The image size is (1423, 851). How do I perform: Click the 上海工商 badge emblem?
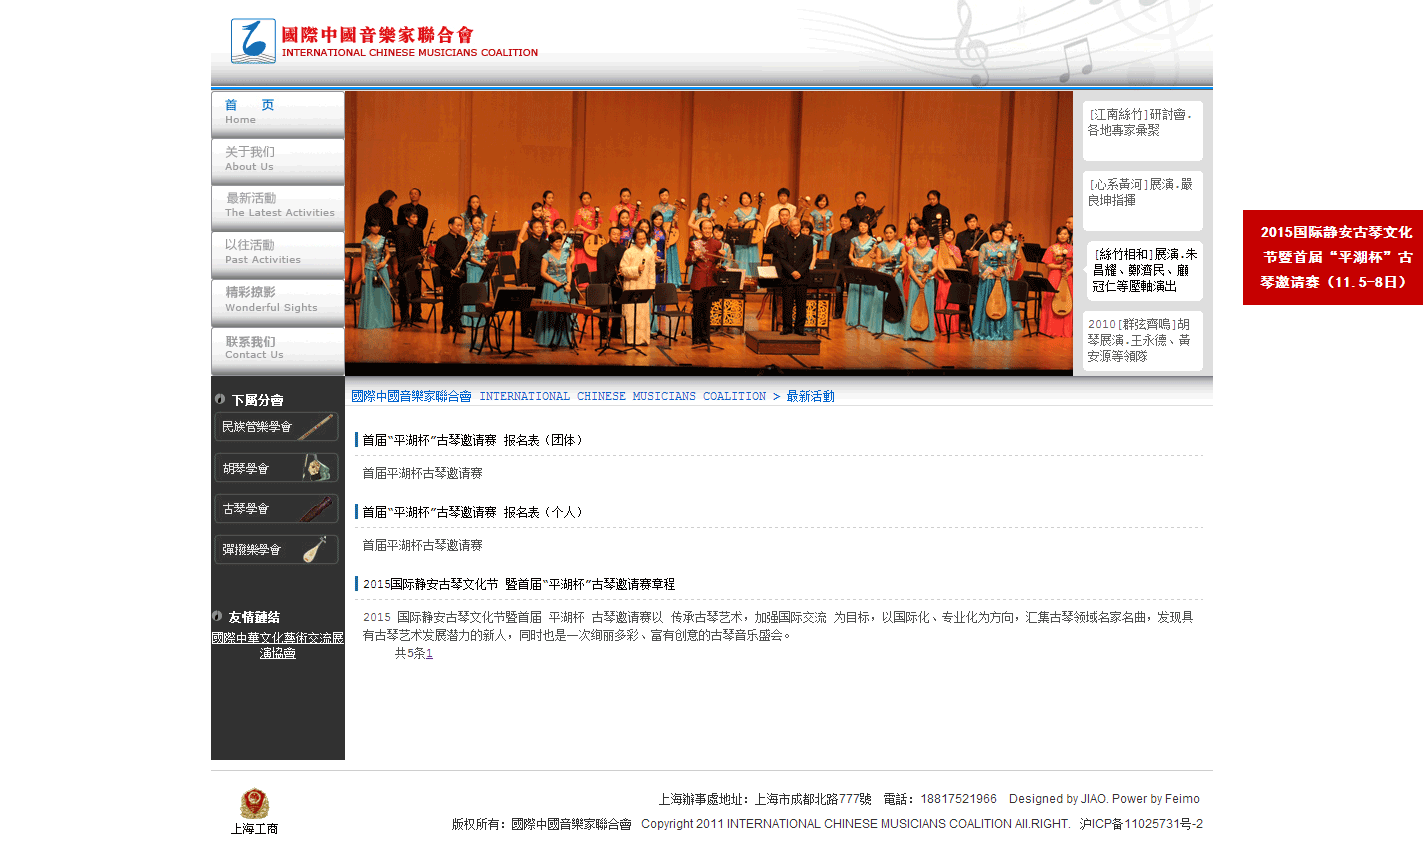[x=254, y=804]
